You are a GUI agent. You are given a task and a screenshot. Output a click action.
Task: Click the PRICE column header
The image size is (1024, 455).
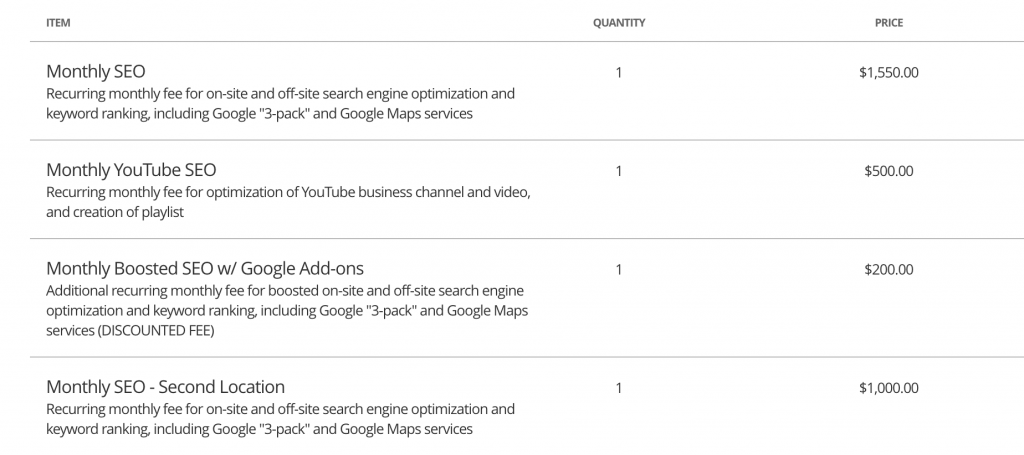pyautogui.click(x=888, y=23)
